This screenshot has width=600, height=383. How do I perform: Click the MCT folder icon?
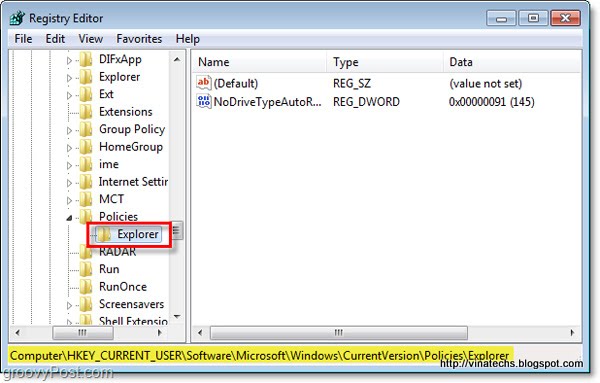click(86, 199)
